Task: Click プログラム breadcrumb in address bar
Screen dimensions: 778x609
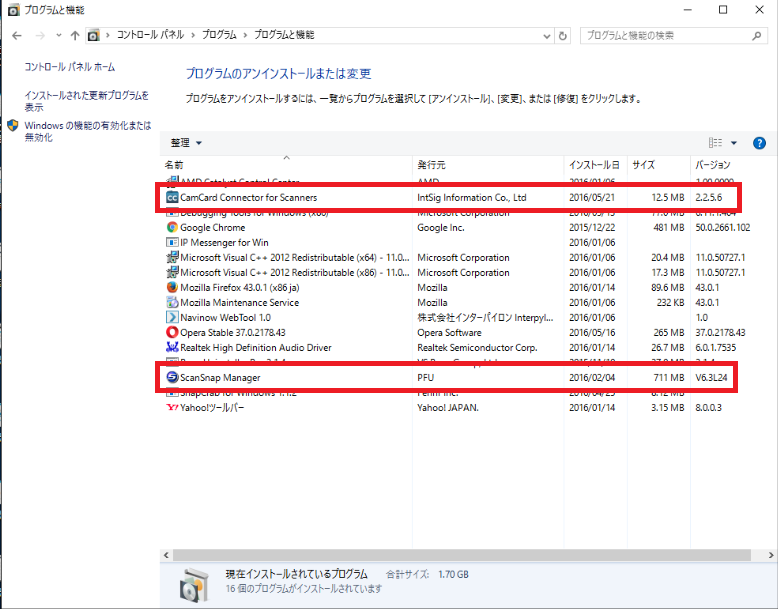Action: point(219,35)
